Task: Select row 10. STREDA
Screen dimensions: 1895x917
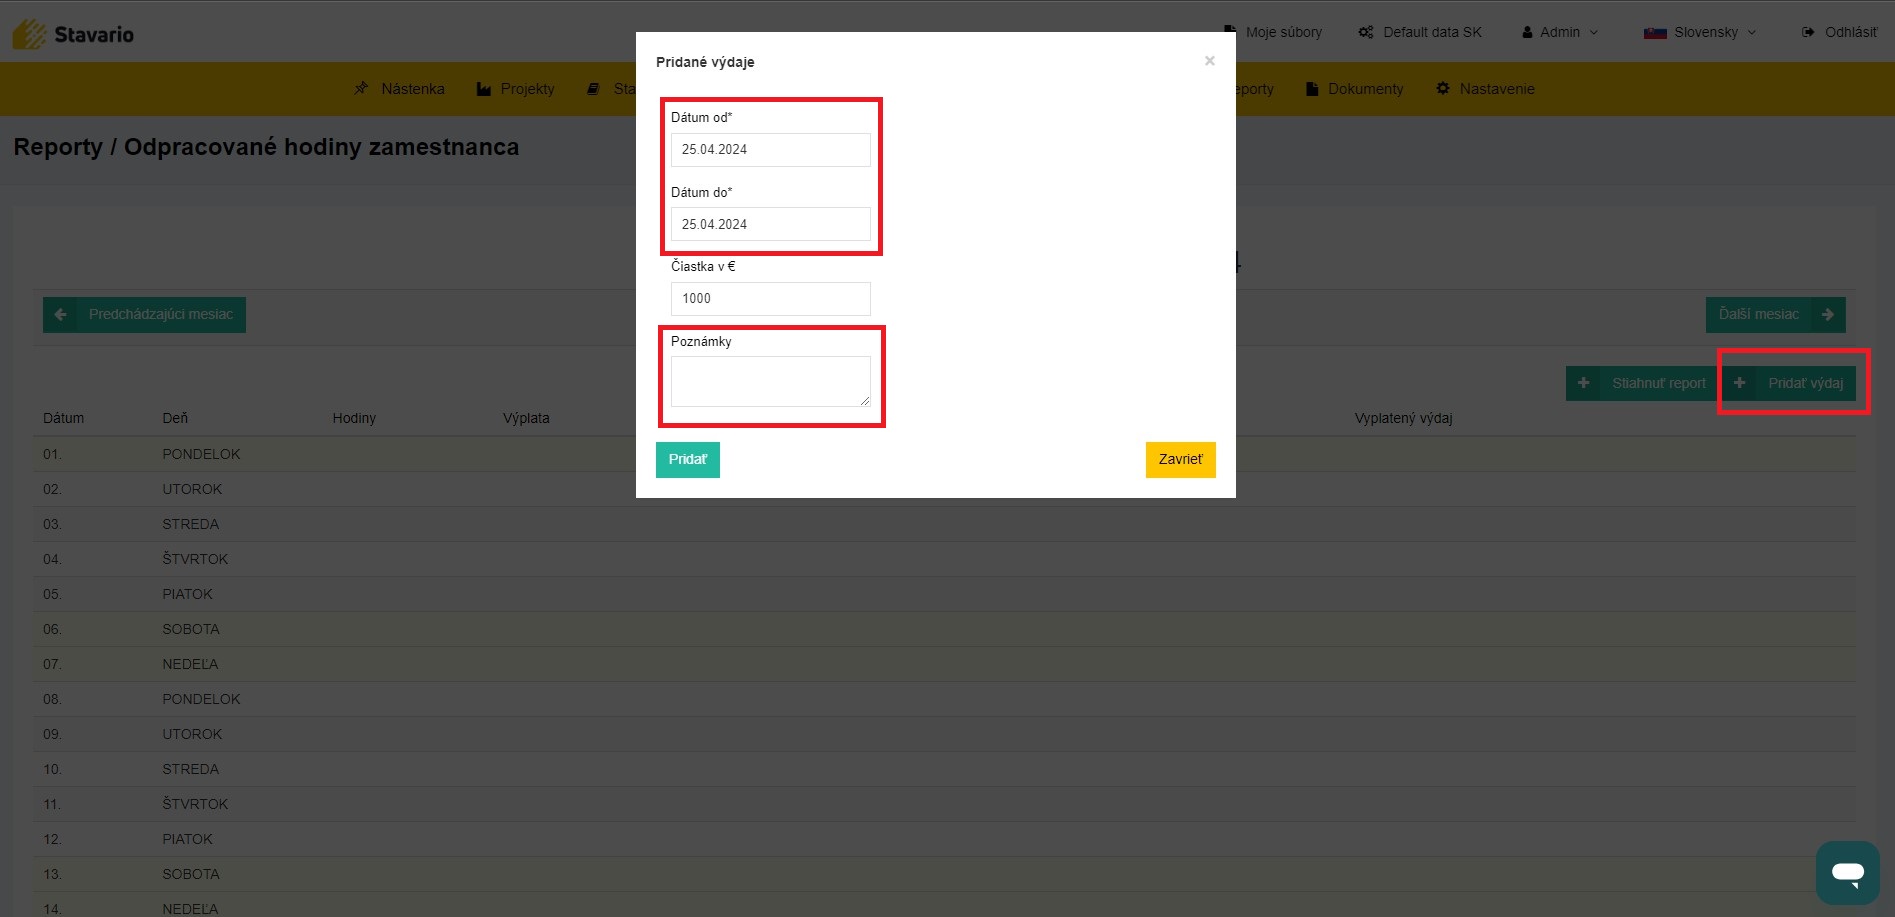Action: (x=944, y=769)
